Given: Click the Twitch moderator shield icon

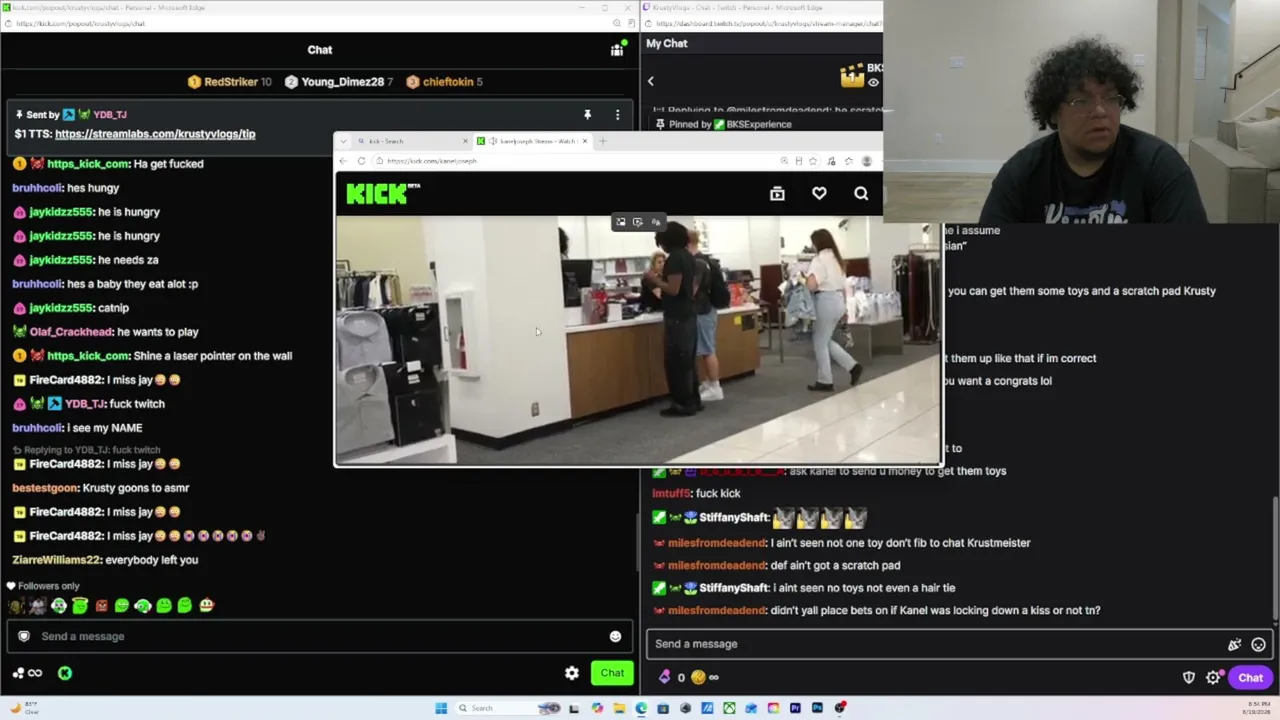Looking at the screenshot, I should pyautogui.click(x=1189, y=678).
